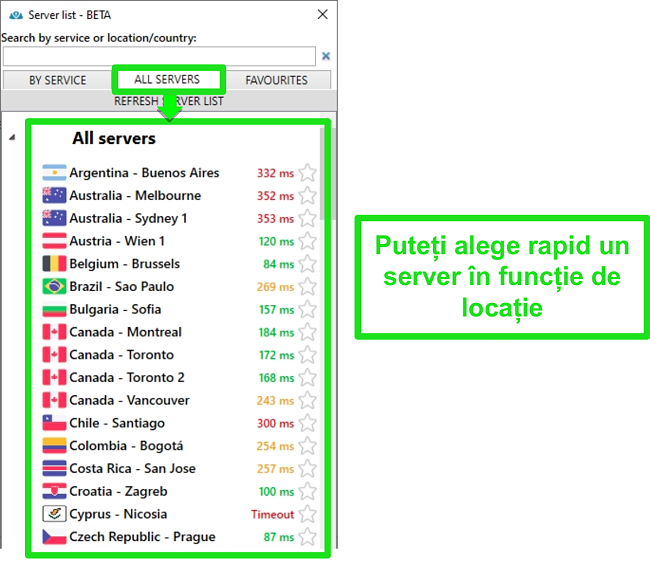Select the ALL SERVERS tab
The height and width of the screenshot is (568, 650).
click(167, 80)
